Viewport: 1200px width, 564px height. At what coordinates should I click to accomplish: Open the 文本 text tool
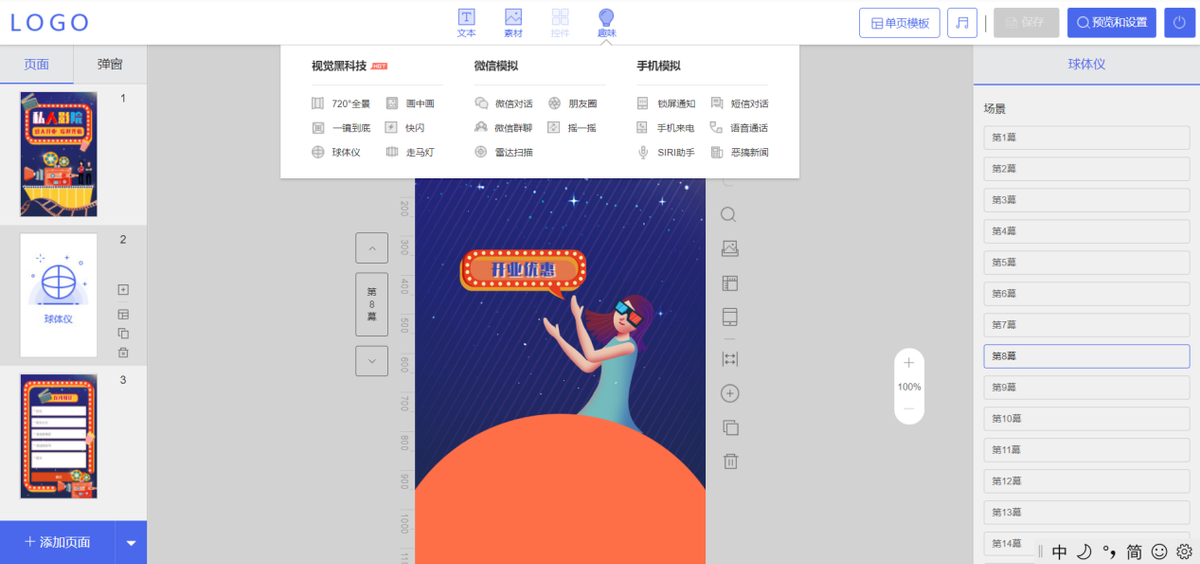(x=466, y=23)
